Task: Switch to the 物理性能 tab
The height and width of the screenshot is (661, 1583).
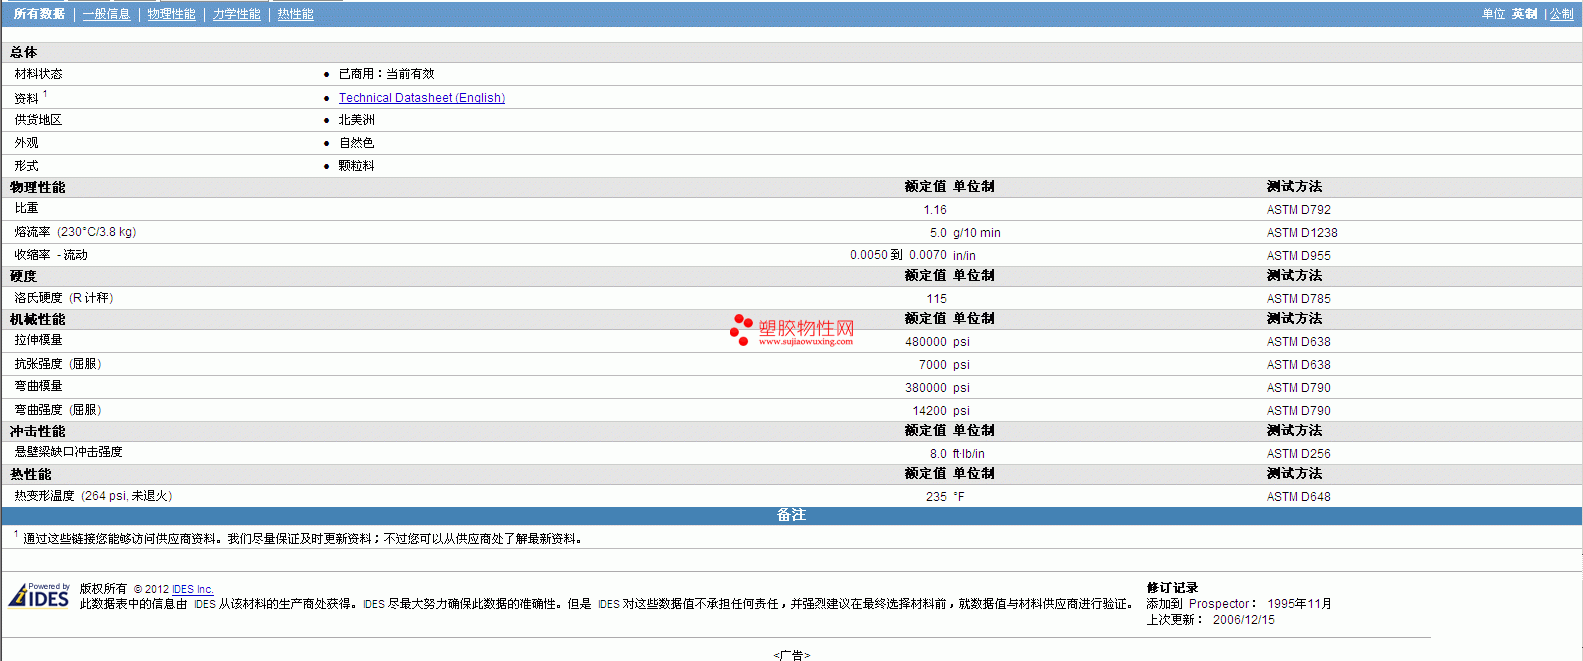Action: 171,14
